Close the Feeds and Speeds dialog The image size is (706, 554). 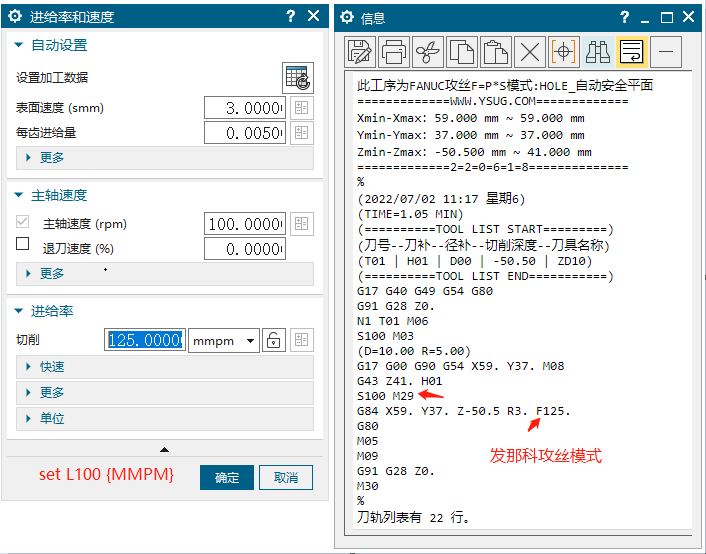[313, 16]
